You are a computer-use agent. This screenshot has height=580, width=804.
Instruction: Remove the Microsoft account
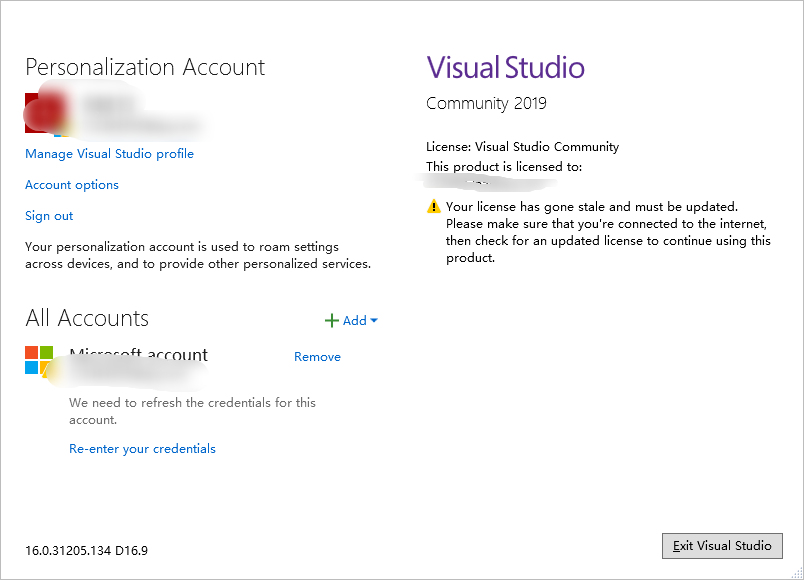pyautogui.click(x=317, y=357)
